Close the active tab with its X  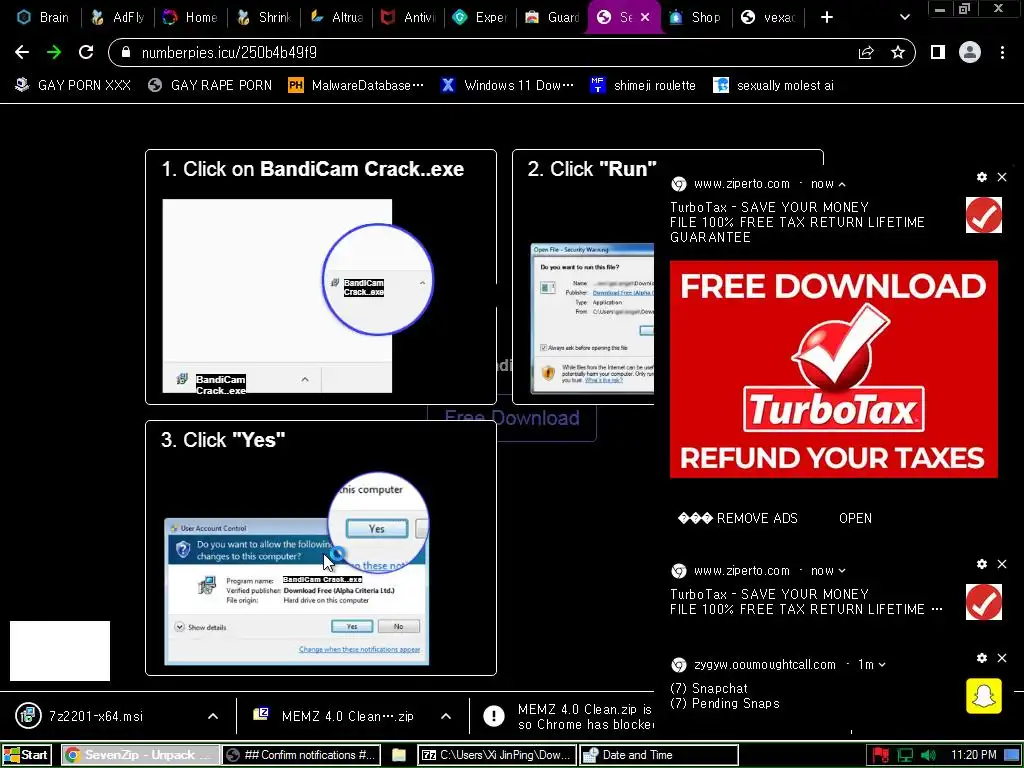pos(645,18)
